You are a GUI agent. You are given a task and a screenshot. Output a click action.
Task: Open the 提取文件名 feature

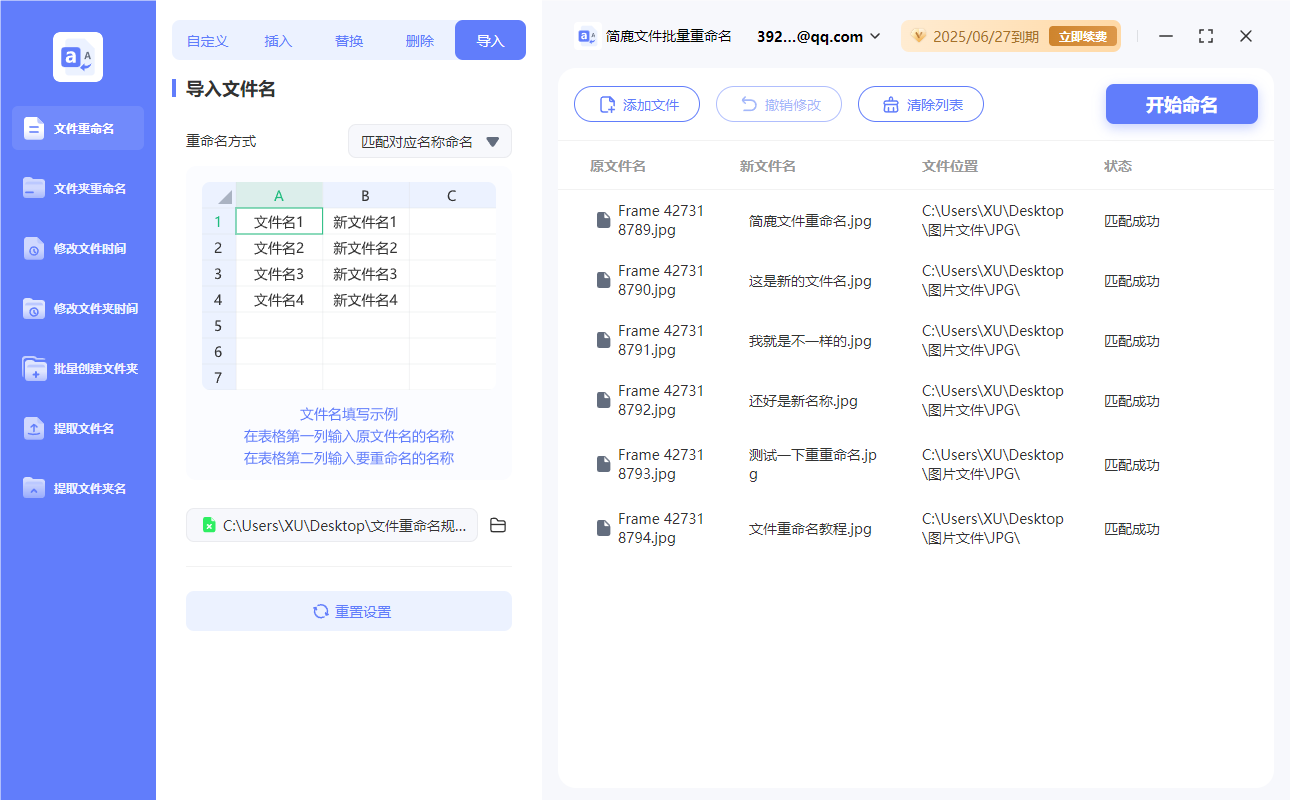pos(77,428)
